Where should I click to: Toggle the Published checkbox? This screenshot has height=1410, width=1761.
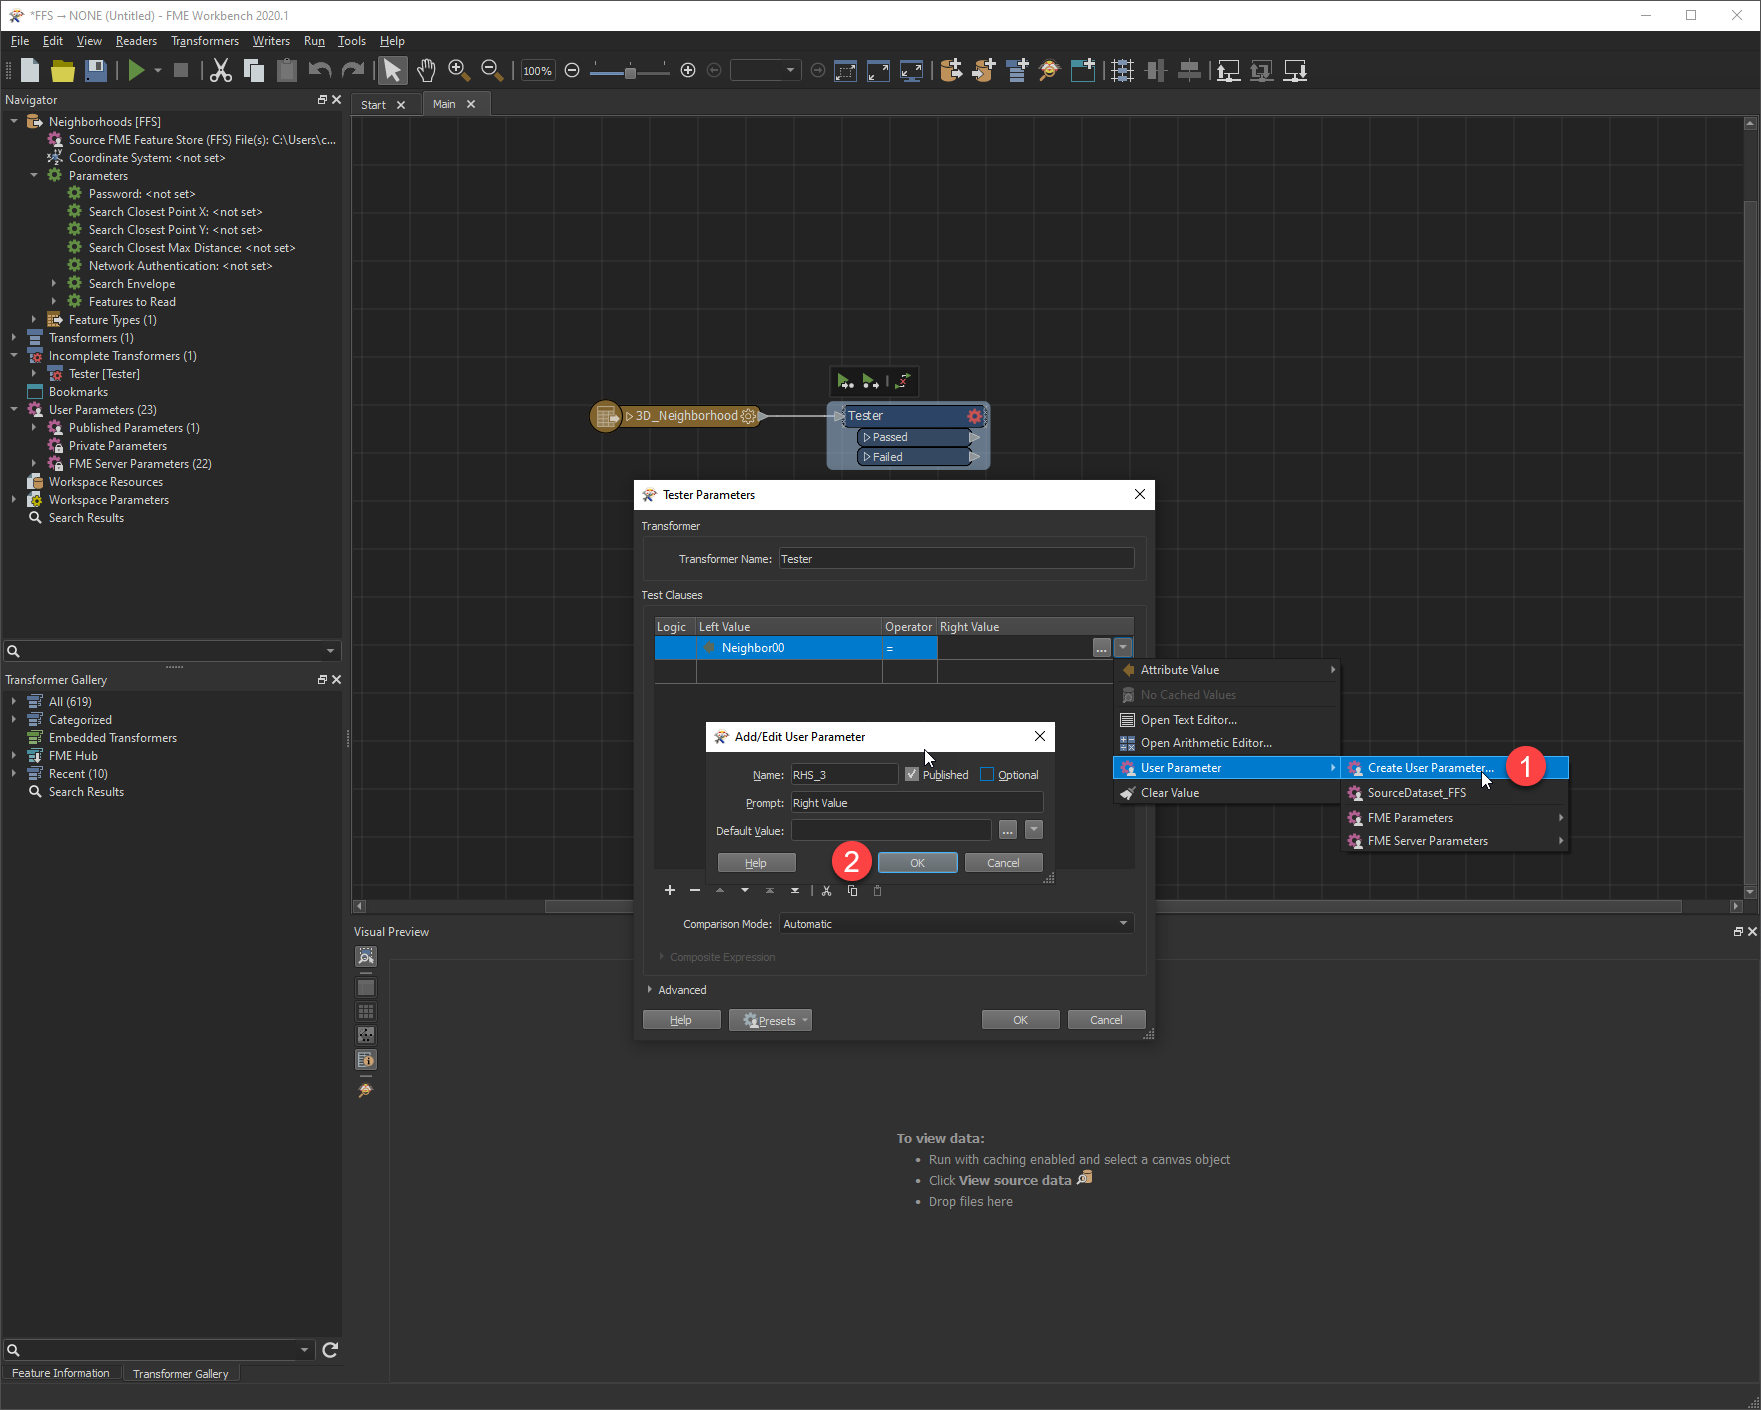click(x=912, y=775)
